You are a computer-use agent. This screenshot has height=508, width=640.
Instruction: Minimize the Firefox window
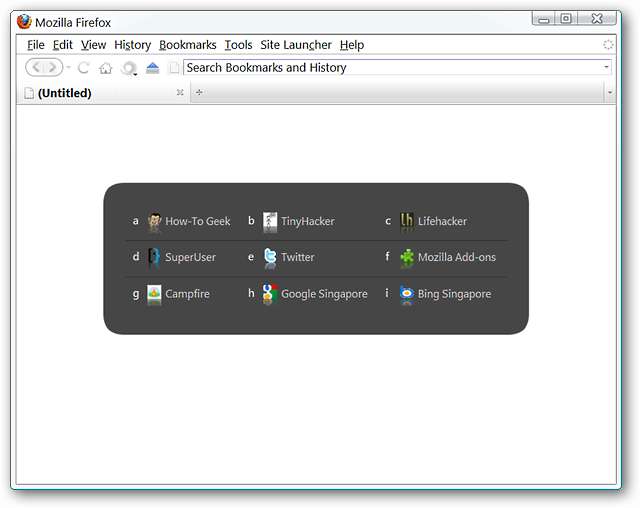(543, 19)
